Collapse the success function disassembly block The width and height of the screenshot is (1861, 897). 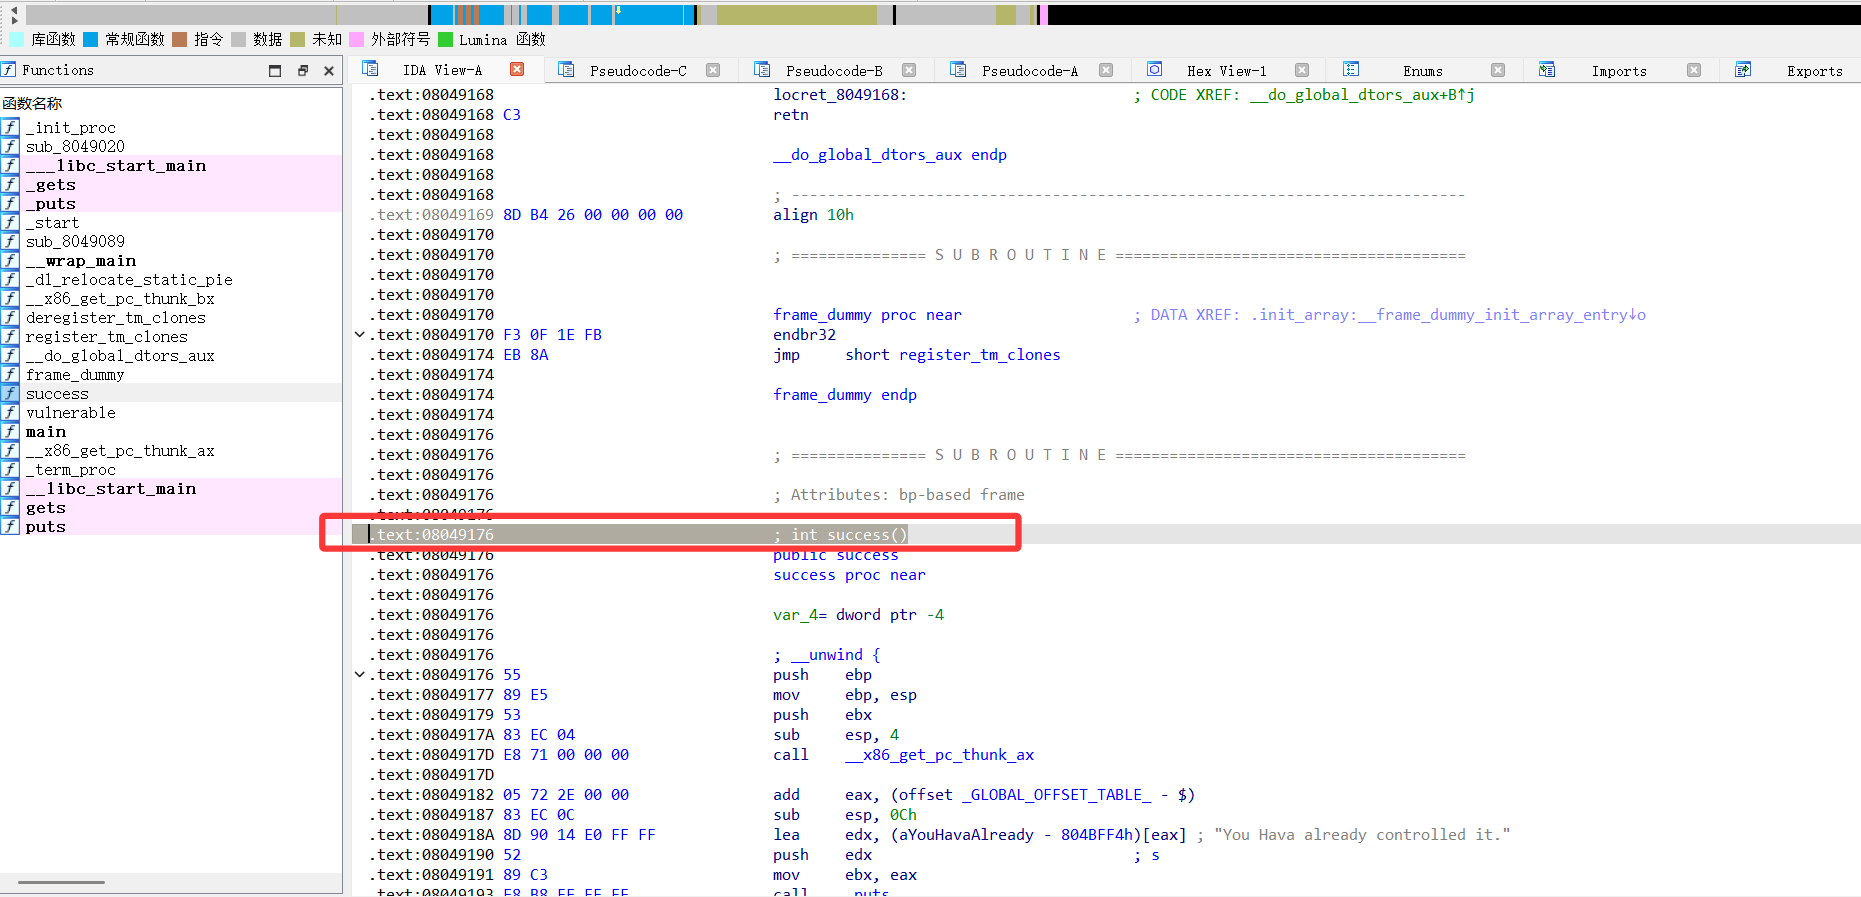point(360,674)
